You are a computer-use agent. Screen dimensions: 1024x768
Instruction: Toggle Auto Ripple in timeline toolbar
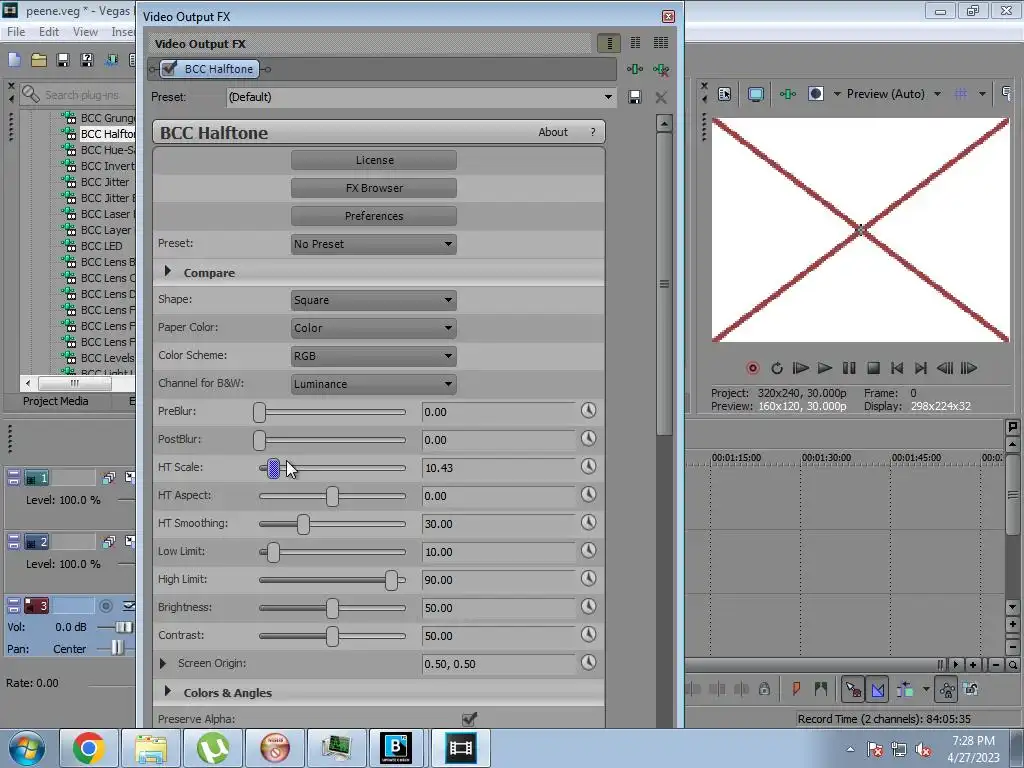pos(905,689)
